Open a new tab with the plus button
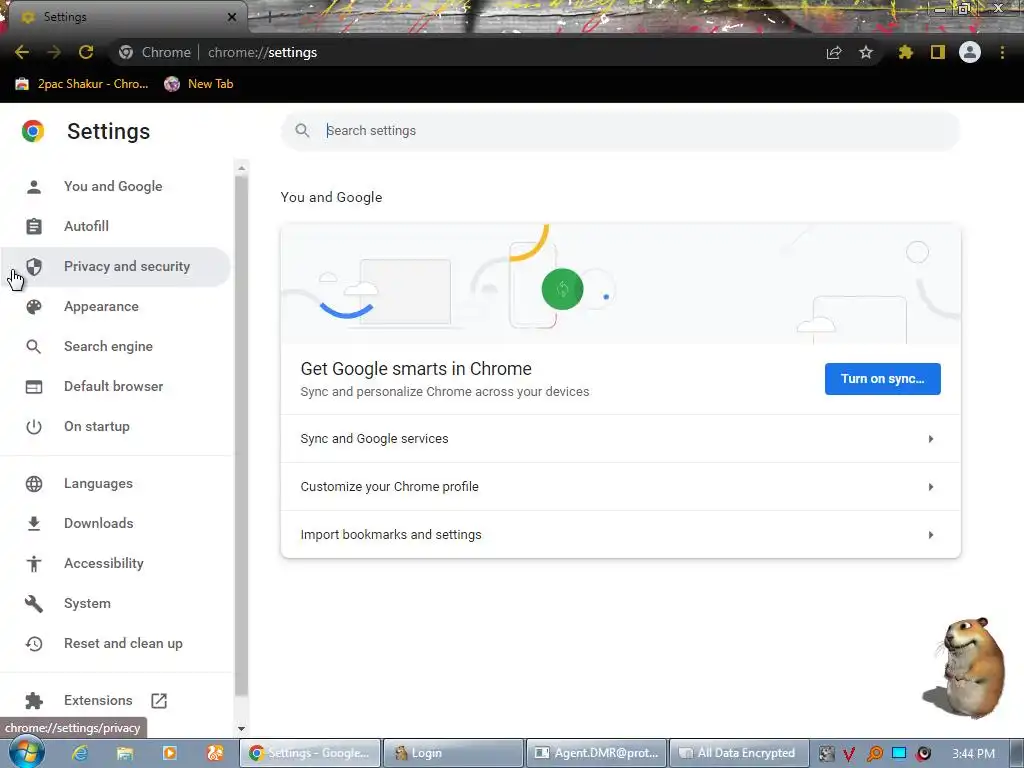1024x768 pixels. click(x=269, y=17)
